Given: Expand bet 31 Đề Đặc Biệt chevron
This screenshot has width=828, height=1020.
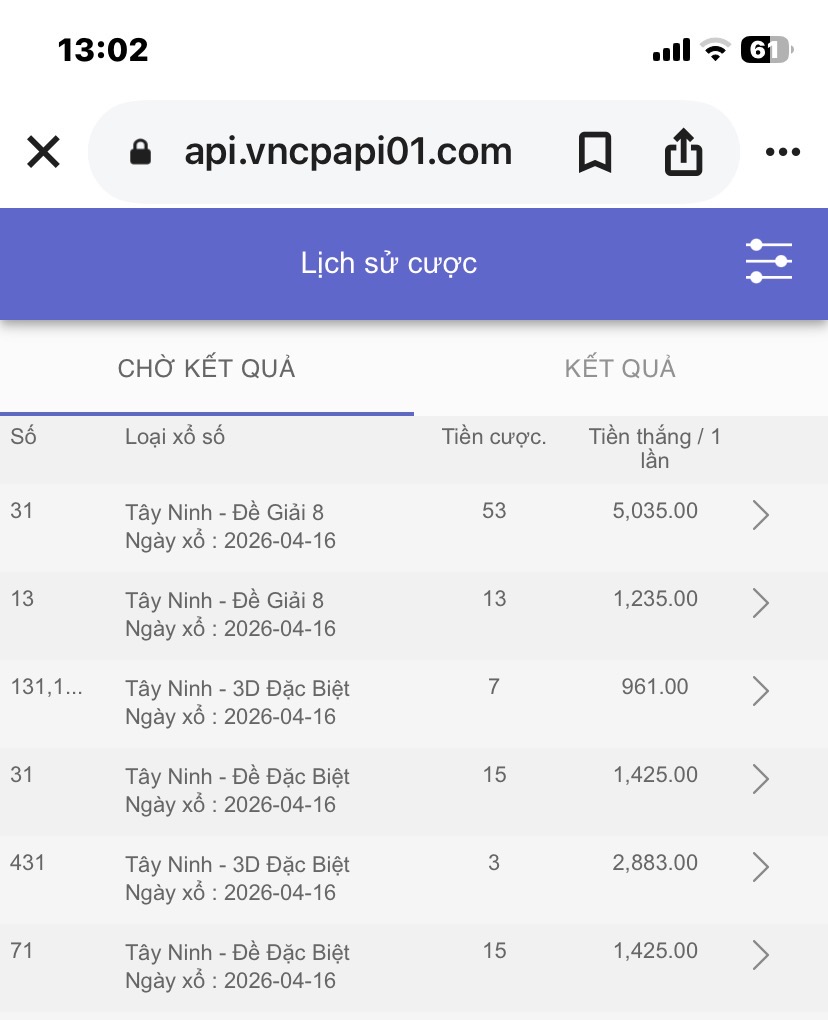Looking at the screenshot, I should tap(760, 779).
